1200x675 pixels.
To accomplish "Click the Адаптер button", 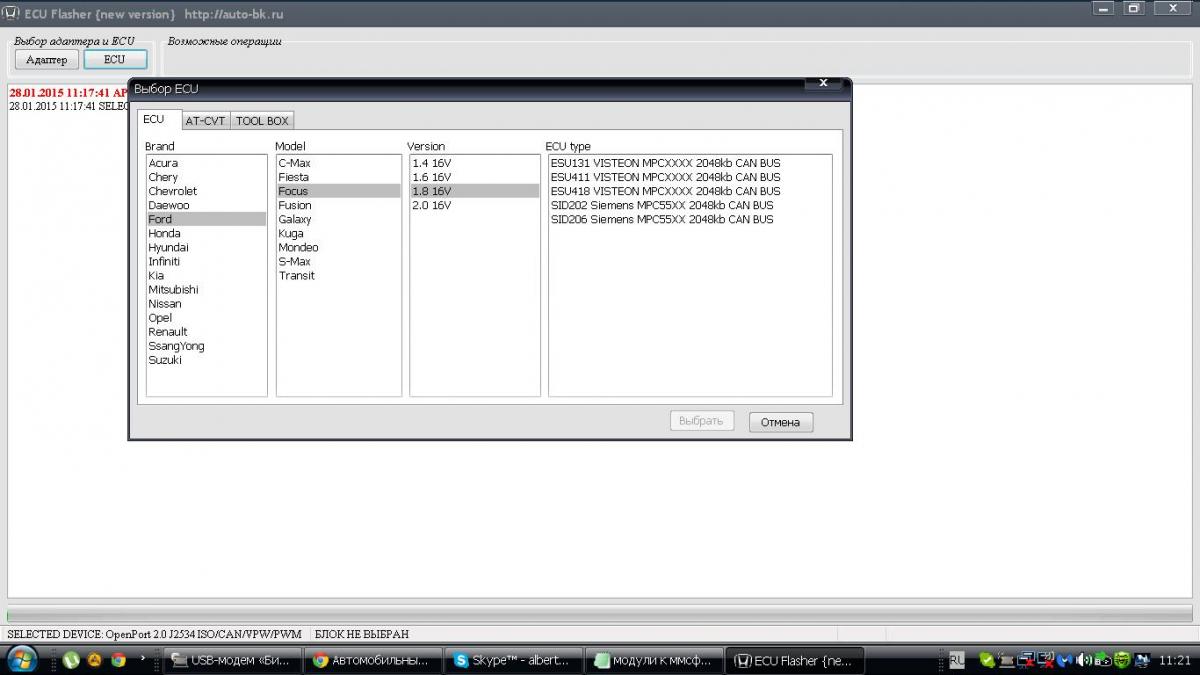I will 47,60.
